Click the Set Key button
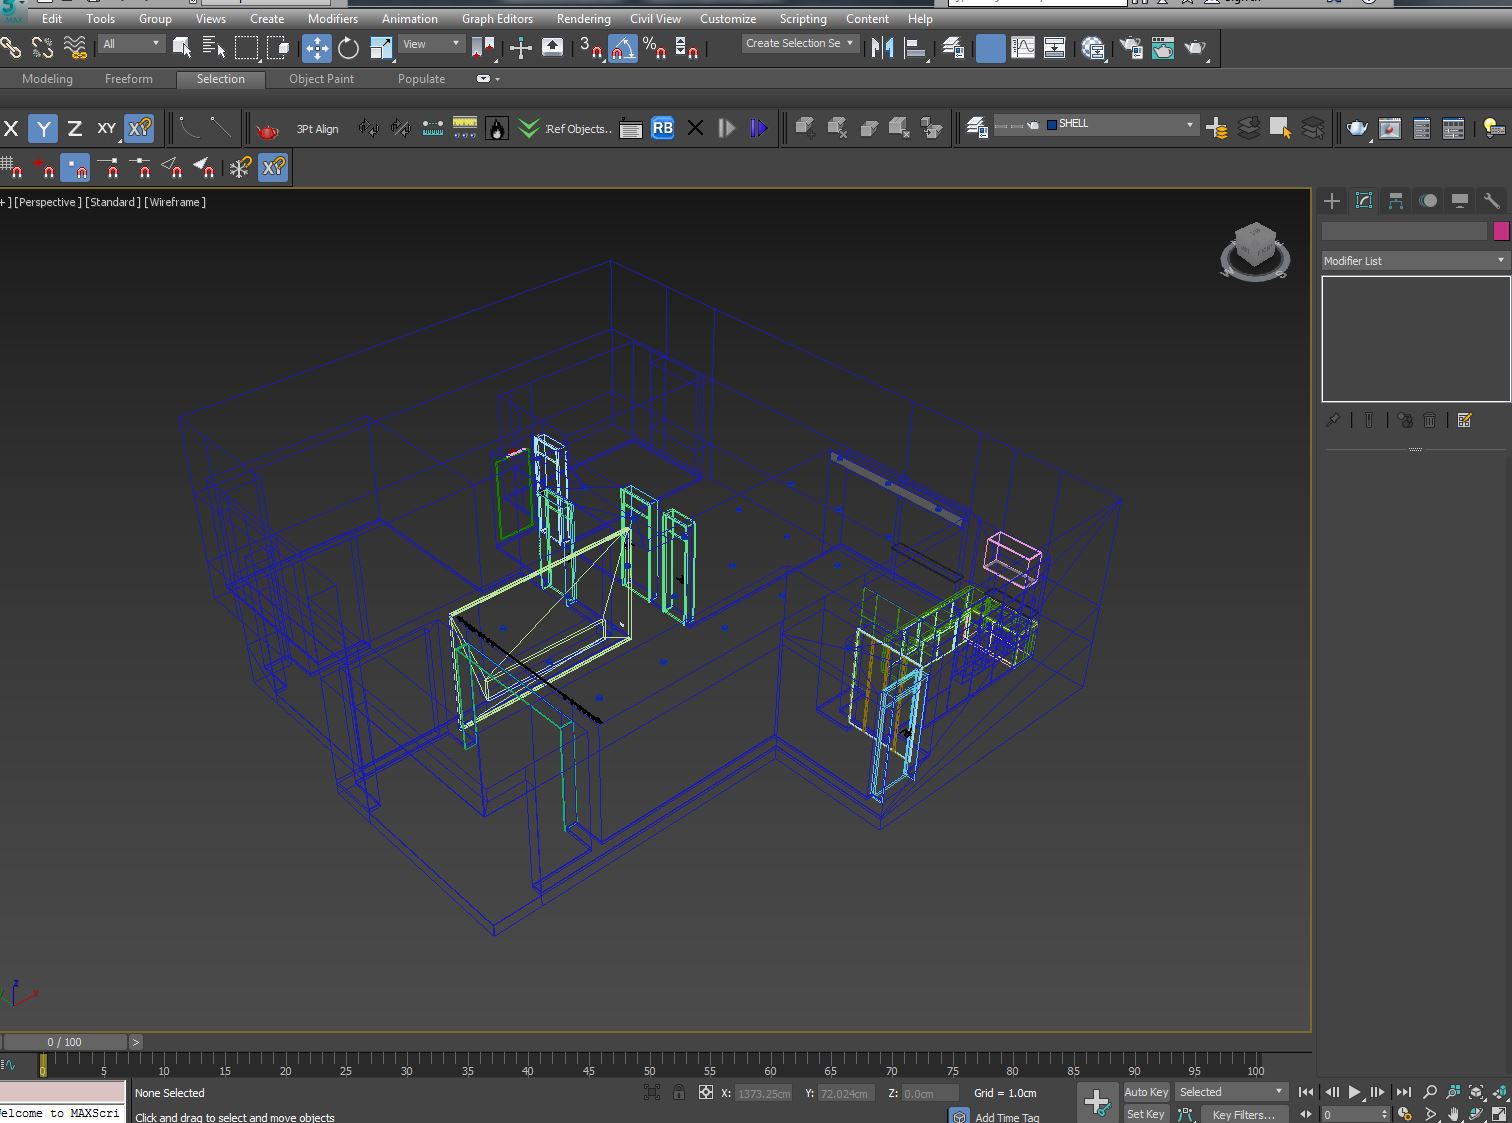Screen dimensions: 1512x1123 point(1146,1114)
